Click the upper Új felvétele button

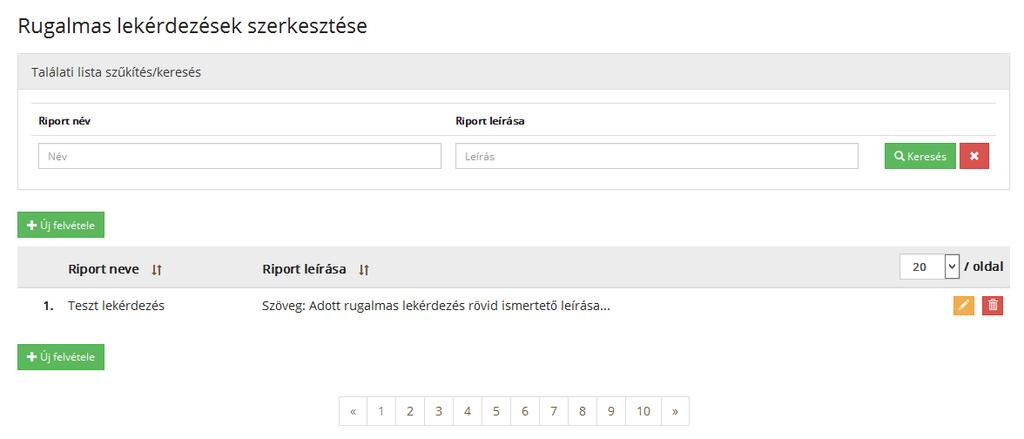click(x=61, y=225)
